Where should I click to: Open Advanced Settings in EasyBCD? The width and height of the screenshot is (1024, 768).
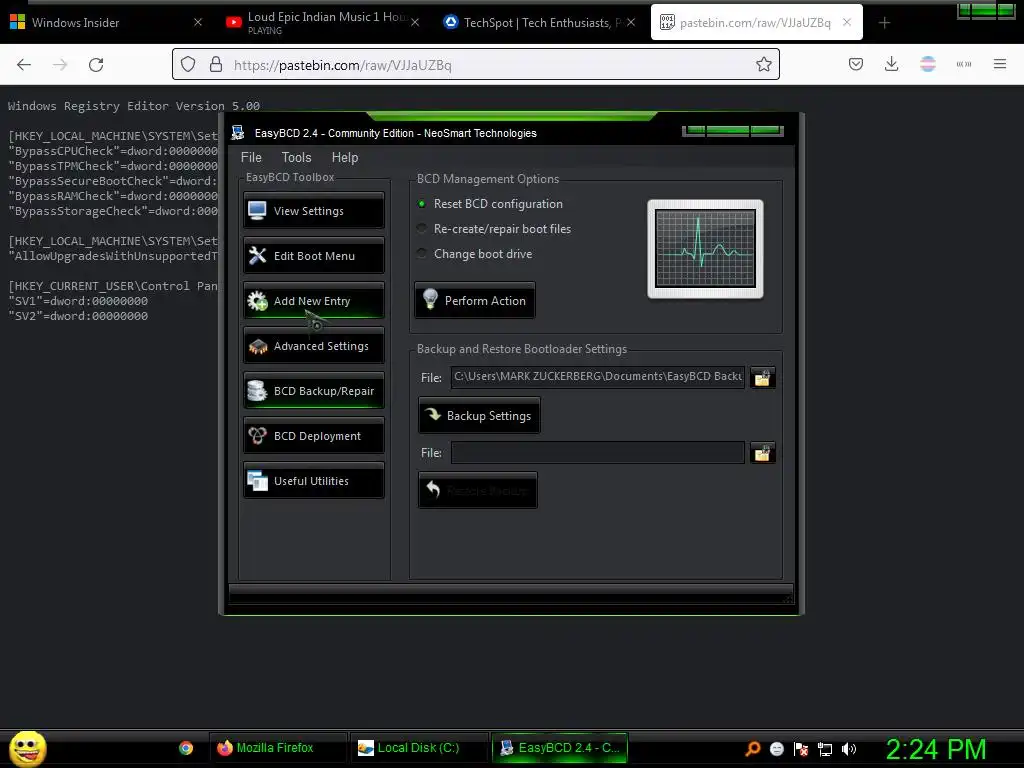313,345
